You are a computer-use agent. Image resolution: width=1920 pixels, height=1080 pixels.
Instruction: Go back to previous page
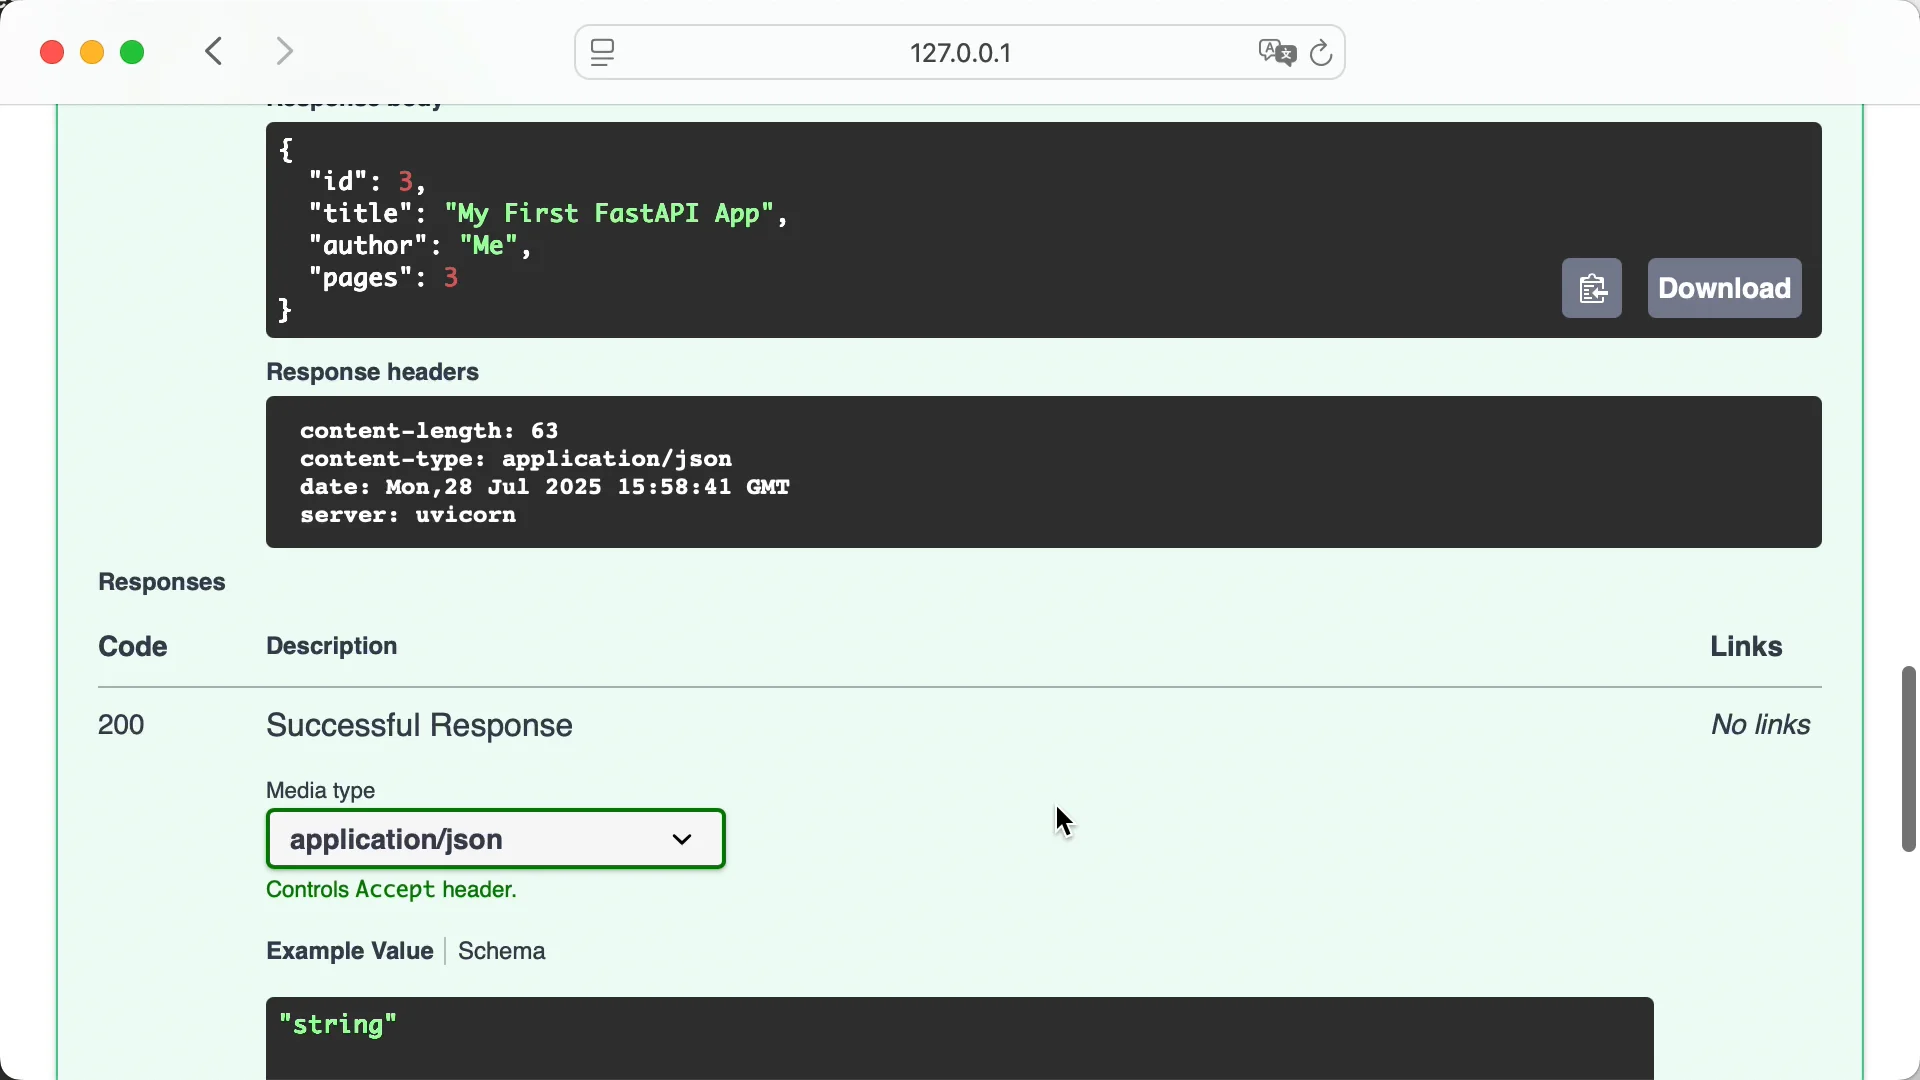(x=215, y=52)
